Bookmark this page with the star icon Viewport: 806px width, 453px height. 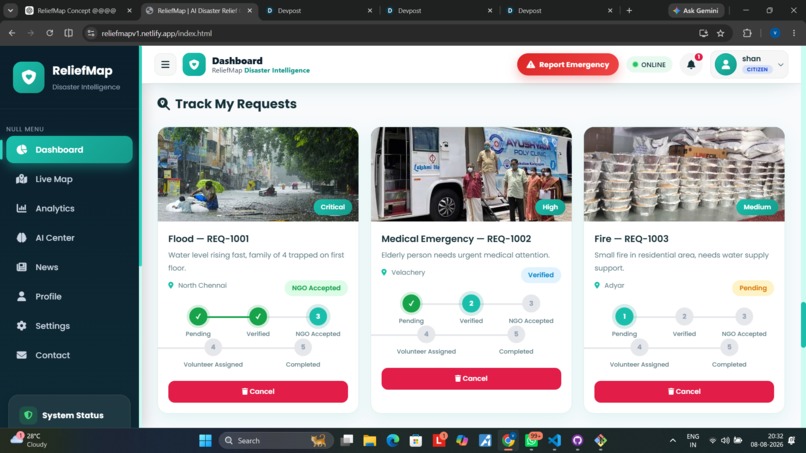point(721,33)
